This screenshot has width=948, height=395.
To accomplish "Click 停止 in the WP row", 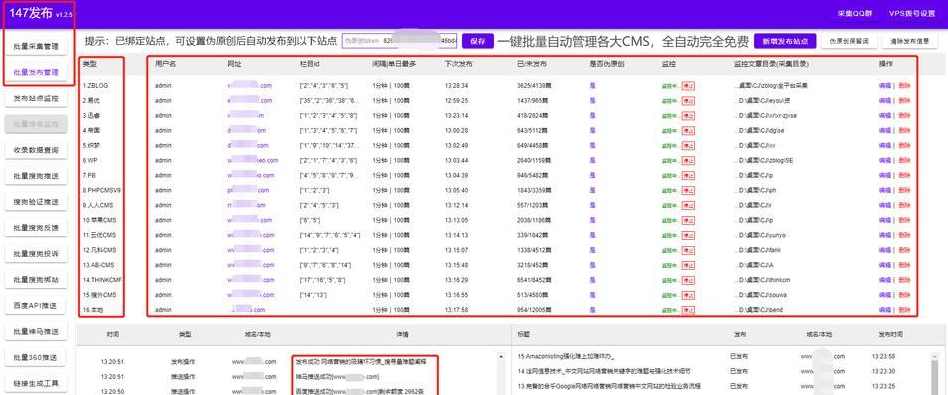I will pyautogui.click(x=687, y=160).
